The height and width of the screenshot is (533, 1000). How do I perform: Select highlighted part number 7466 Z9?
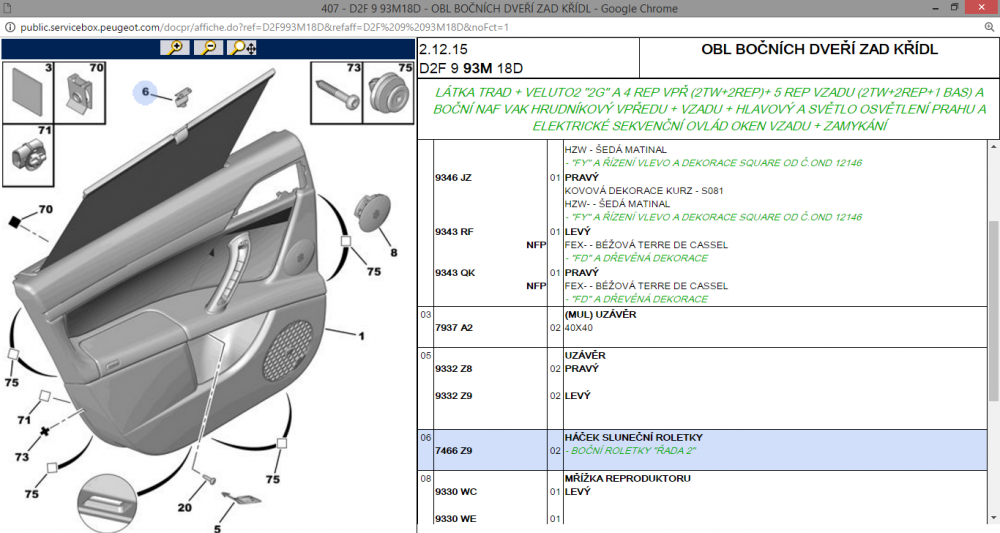453,450
